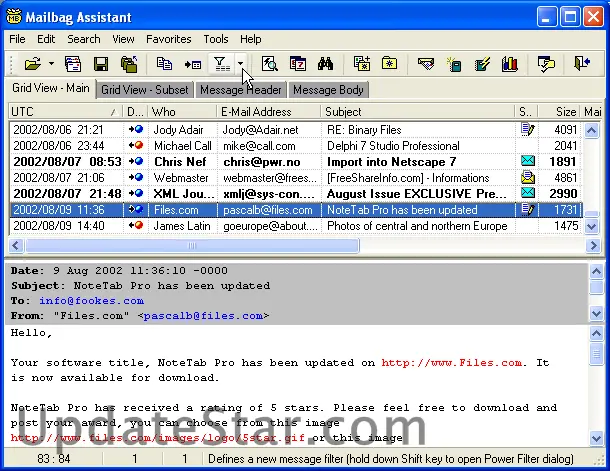The width and height of the screenshot is (610, 471).
Task: Select the Import into Netscape 7 message
Action: [296, 162]
